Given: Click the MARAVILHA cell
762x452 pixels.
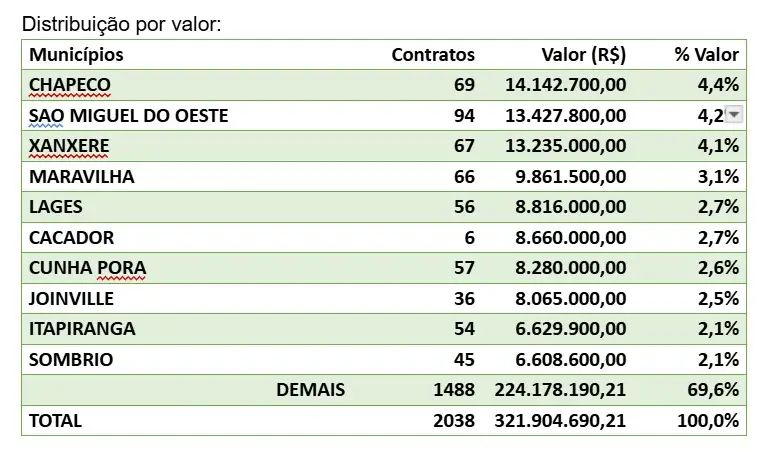Looking at the screenshot, I should 82,177.
